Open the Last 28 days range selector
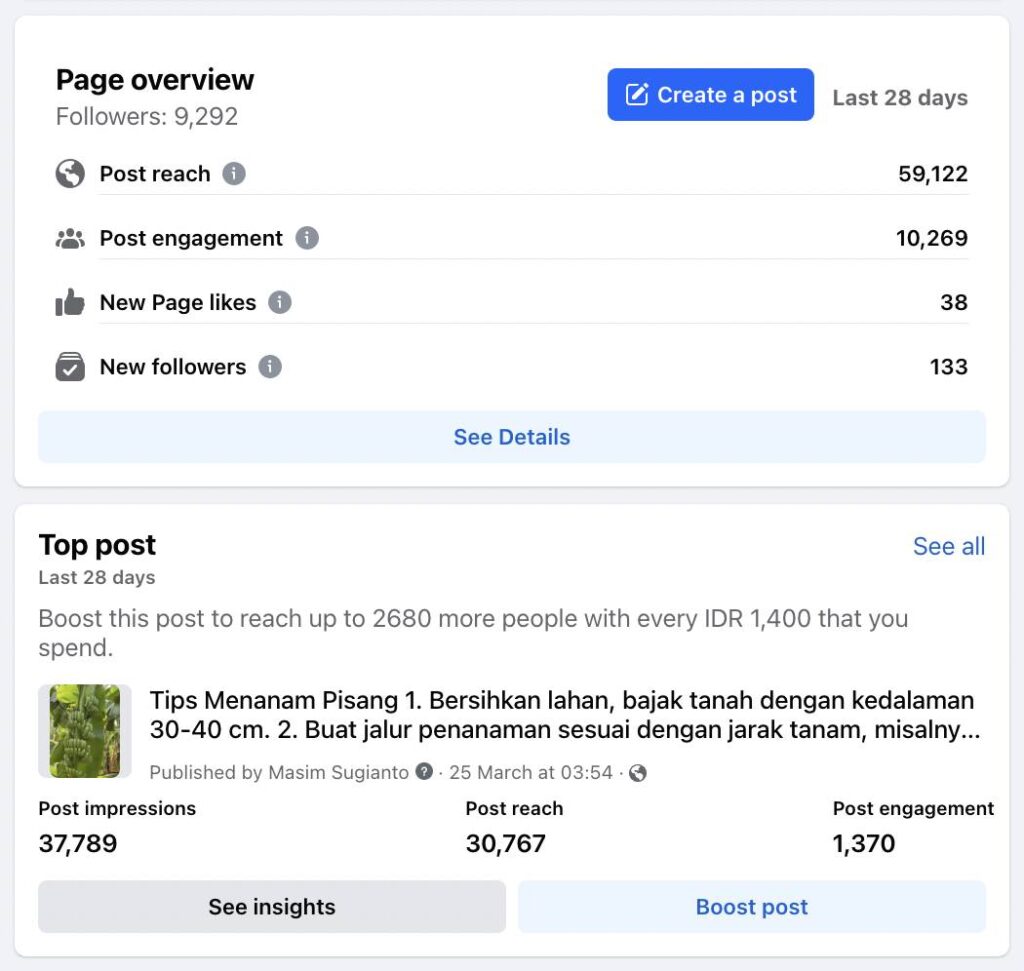 pyautogui.click(x=900, y=98)
